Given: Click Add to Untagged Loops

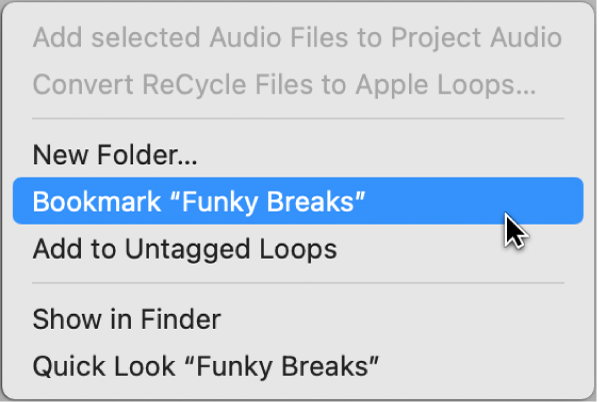Looking at the screenshot, I should pos(298,249).
